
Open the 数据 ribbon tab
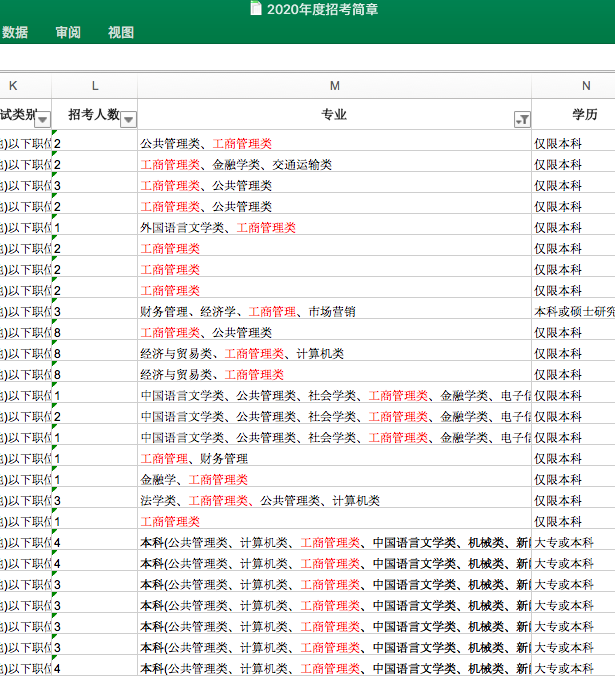(x=14, y=33)
